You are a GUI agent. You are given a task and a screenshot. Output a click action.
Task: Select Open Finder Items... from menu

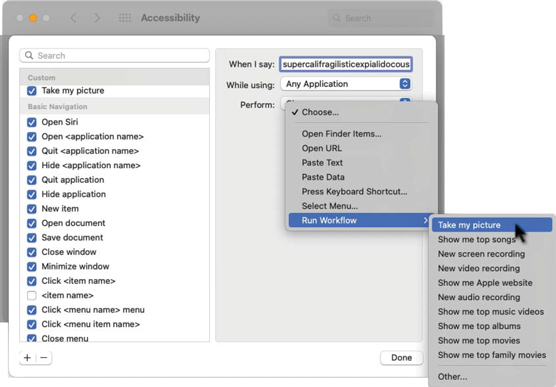click(361, 134)
